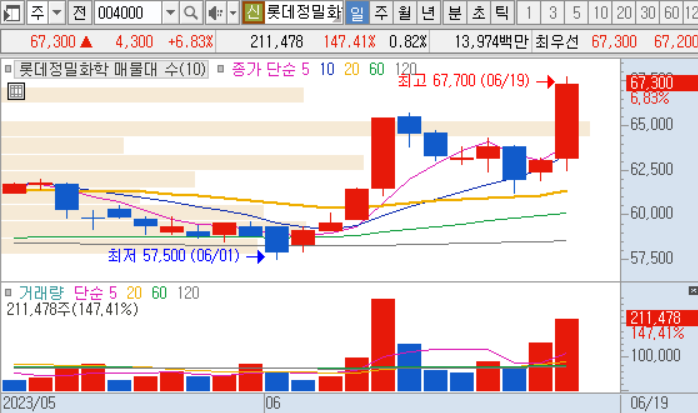Click the volume 단순 5 legend
The image size is (698, 413).
[x=95, y=293]
